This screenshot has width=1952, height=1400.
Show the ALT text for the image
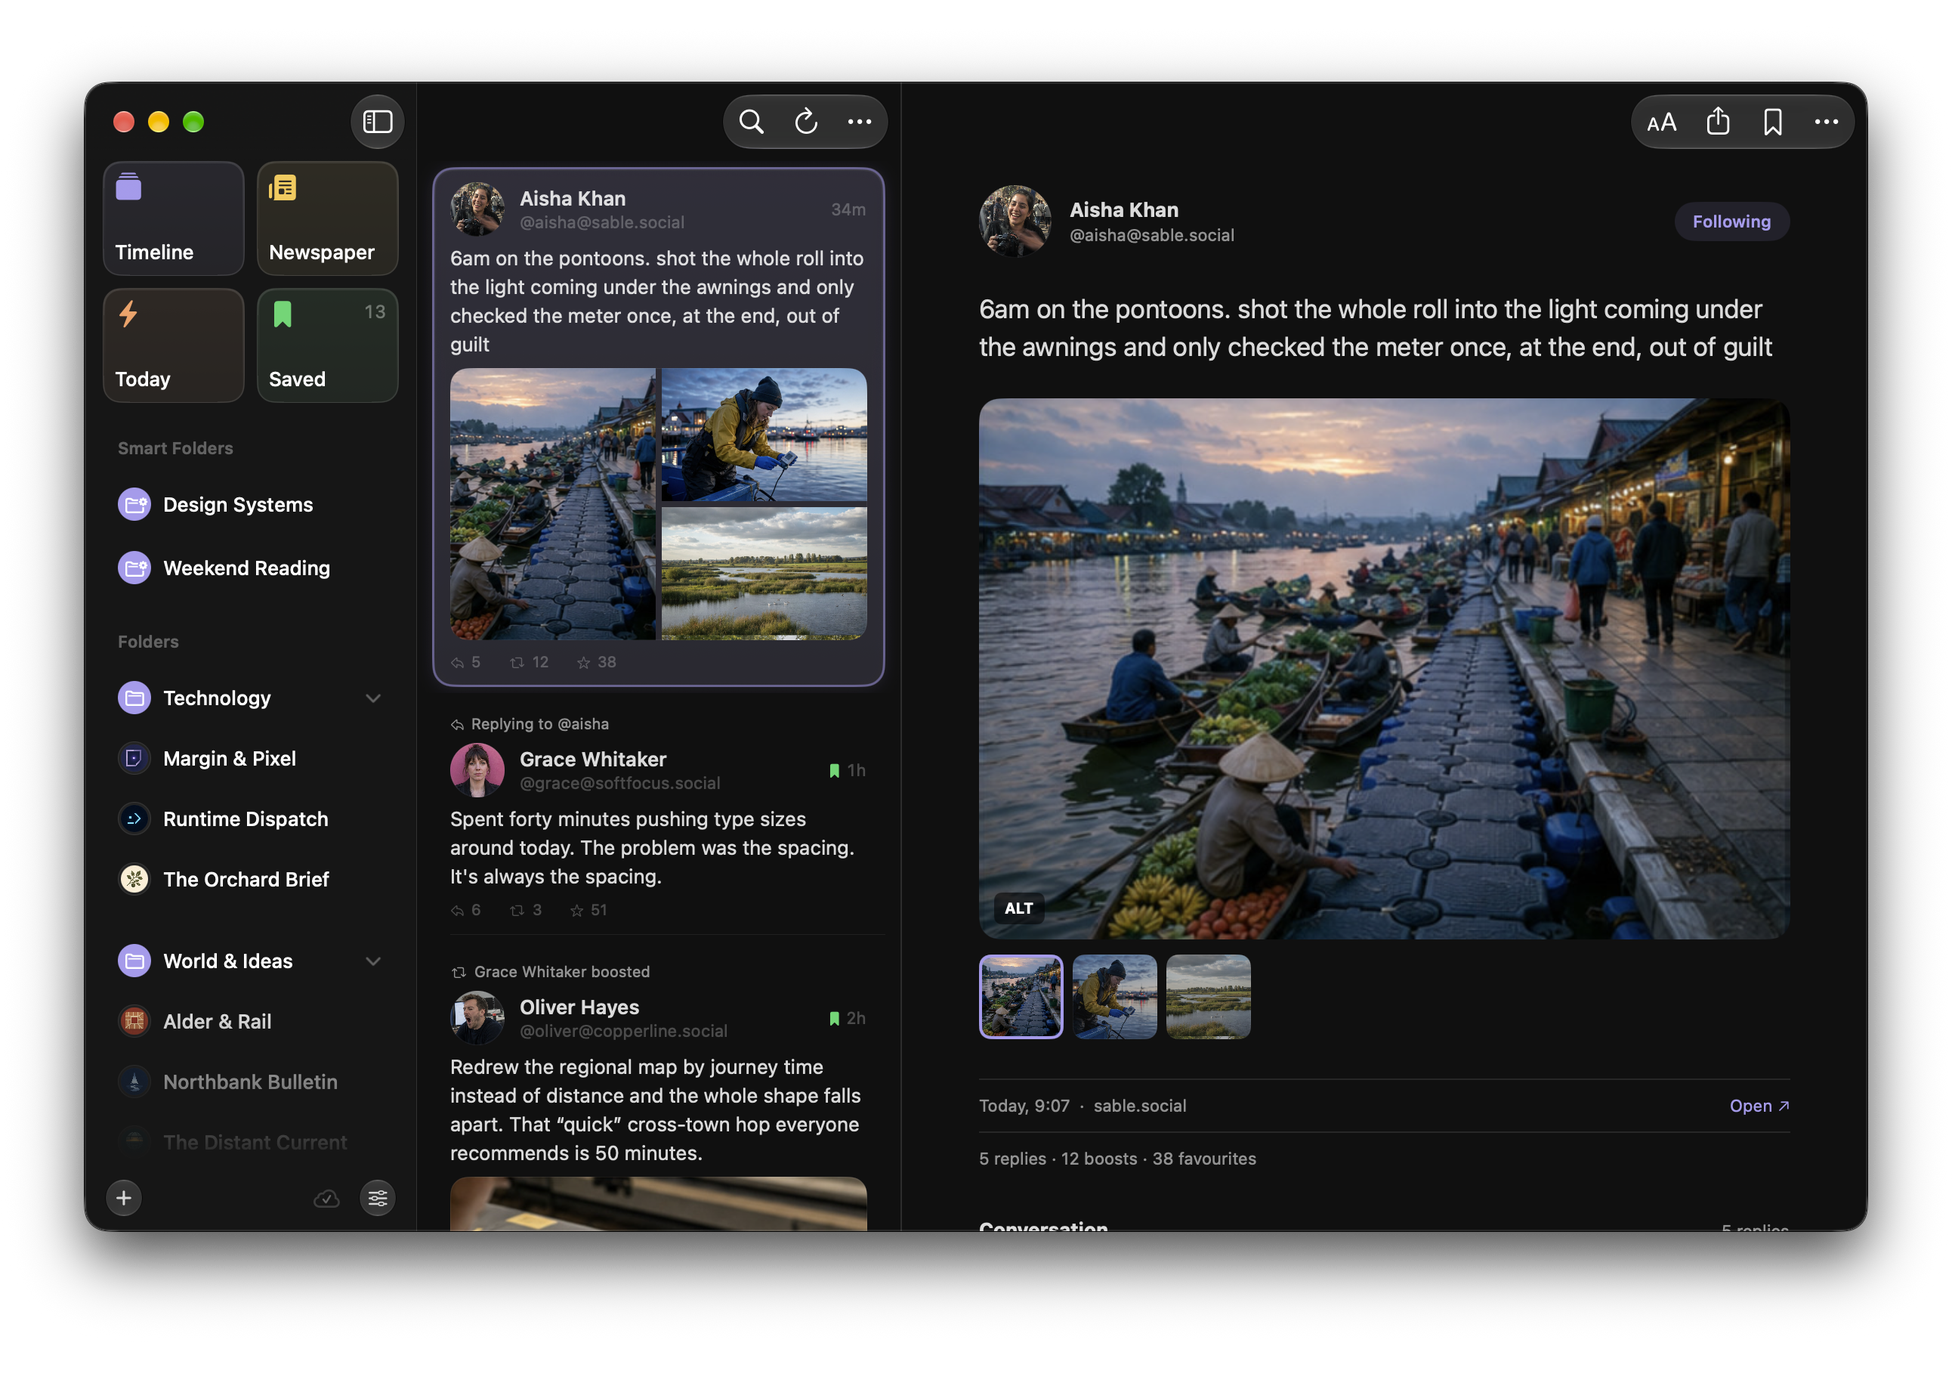tap(1018, 908)
